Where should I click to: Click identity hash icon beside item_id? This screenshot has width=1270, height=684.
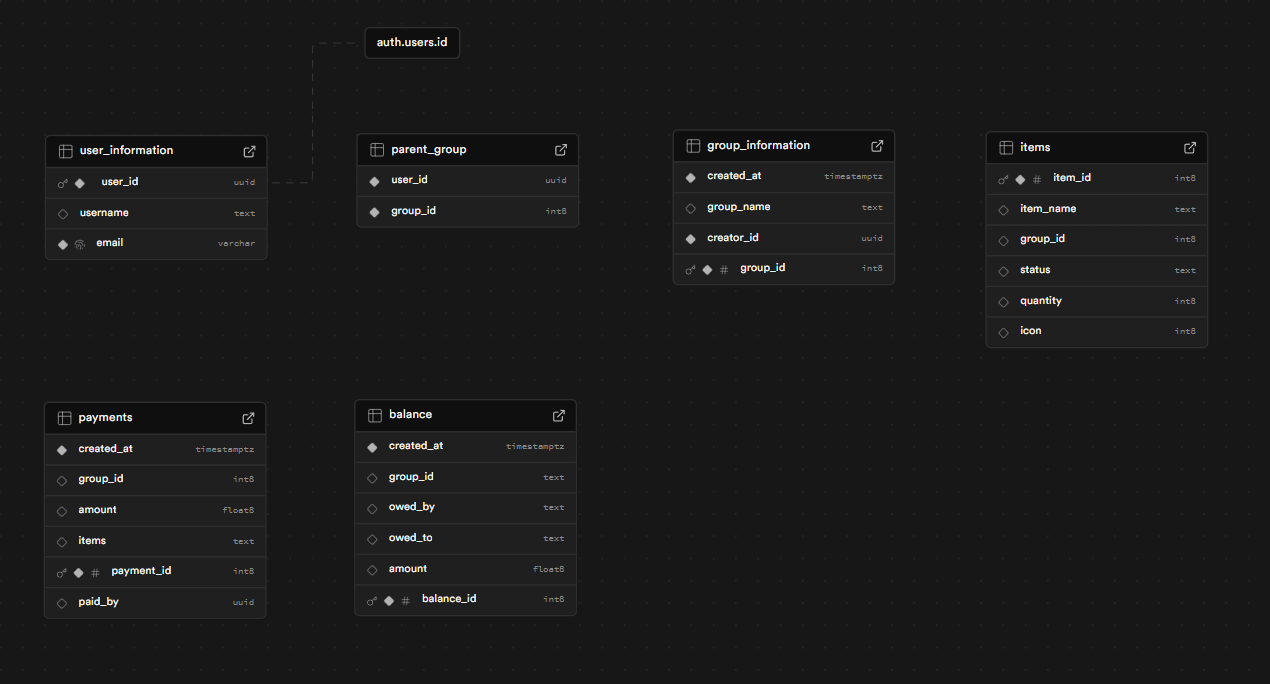coord(1037,179)
